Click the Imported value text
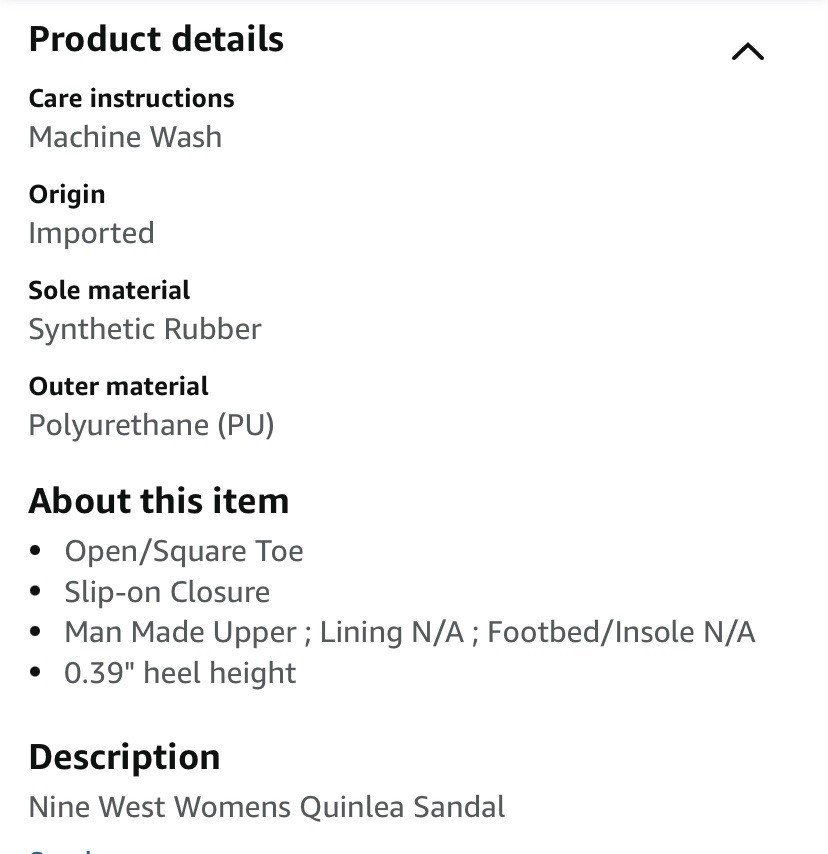The image size is (828, 854). [92, 234]
